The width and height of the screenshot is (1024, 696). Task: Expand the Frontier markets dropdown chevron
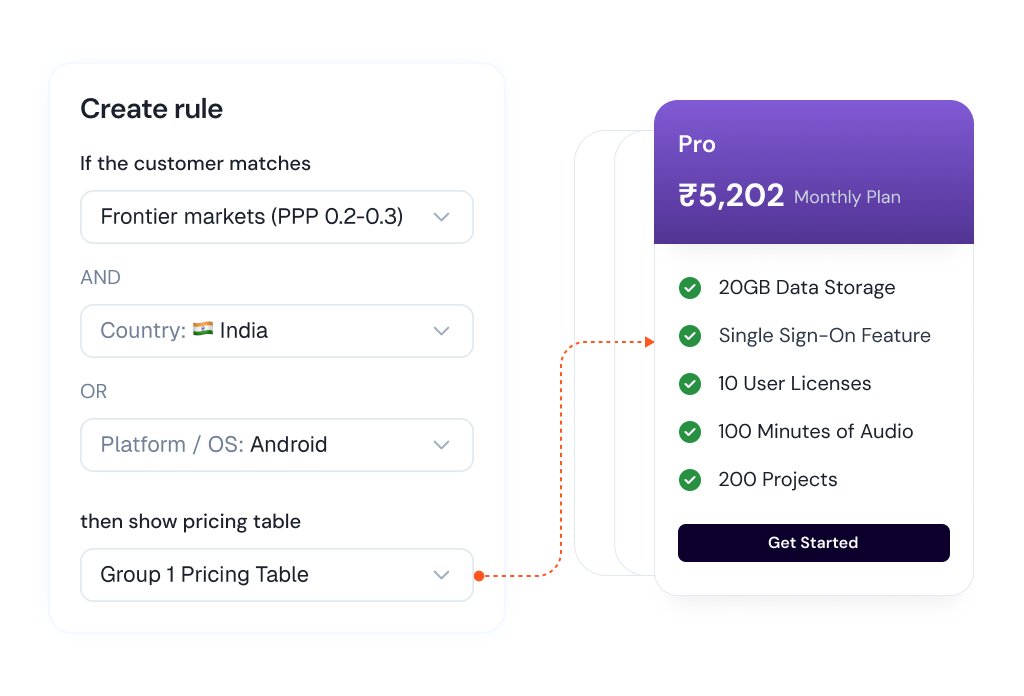[441, 217]
